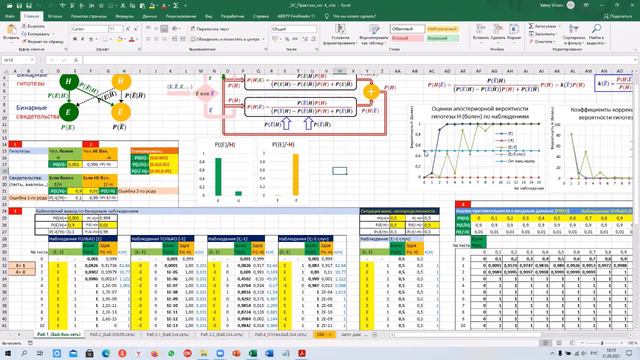Open the font size combo box
This screenshot has height=360, width=640.
coord(116,29)
